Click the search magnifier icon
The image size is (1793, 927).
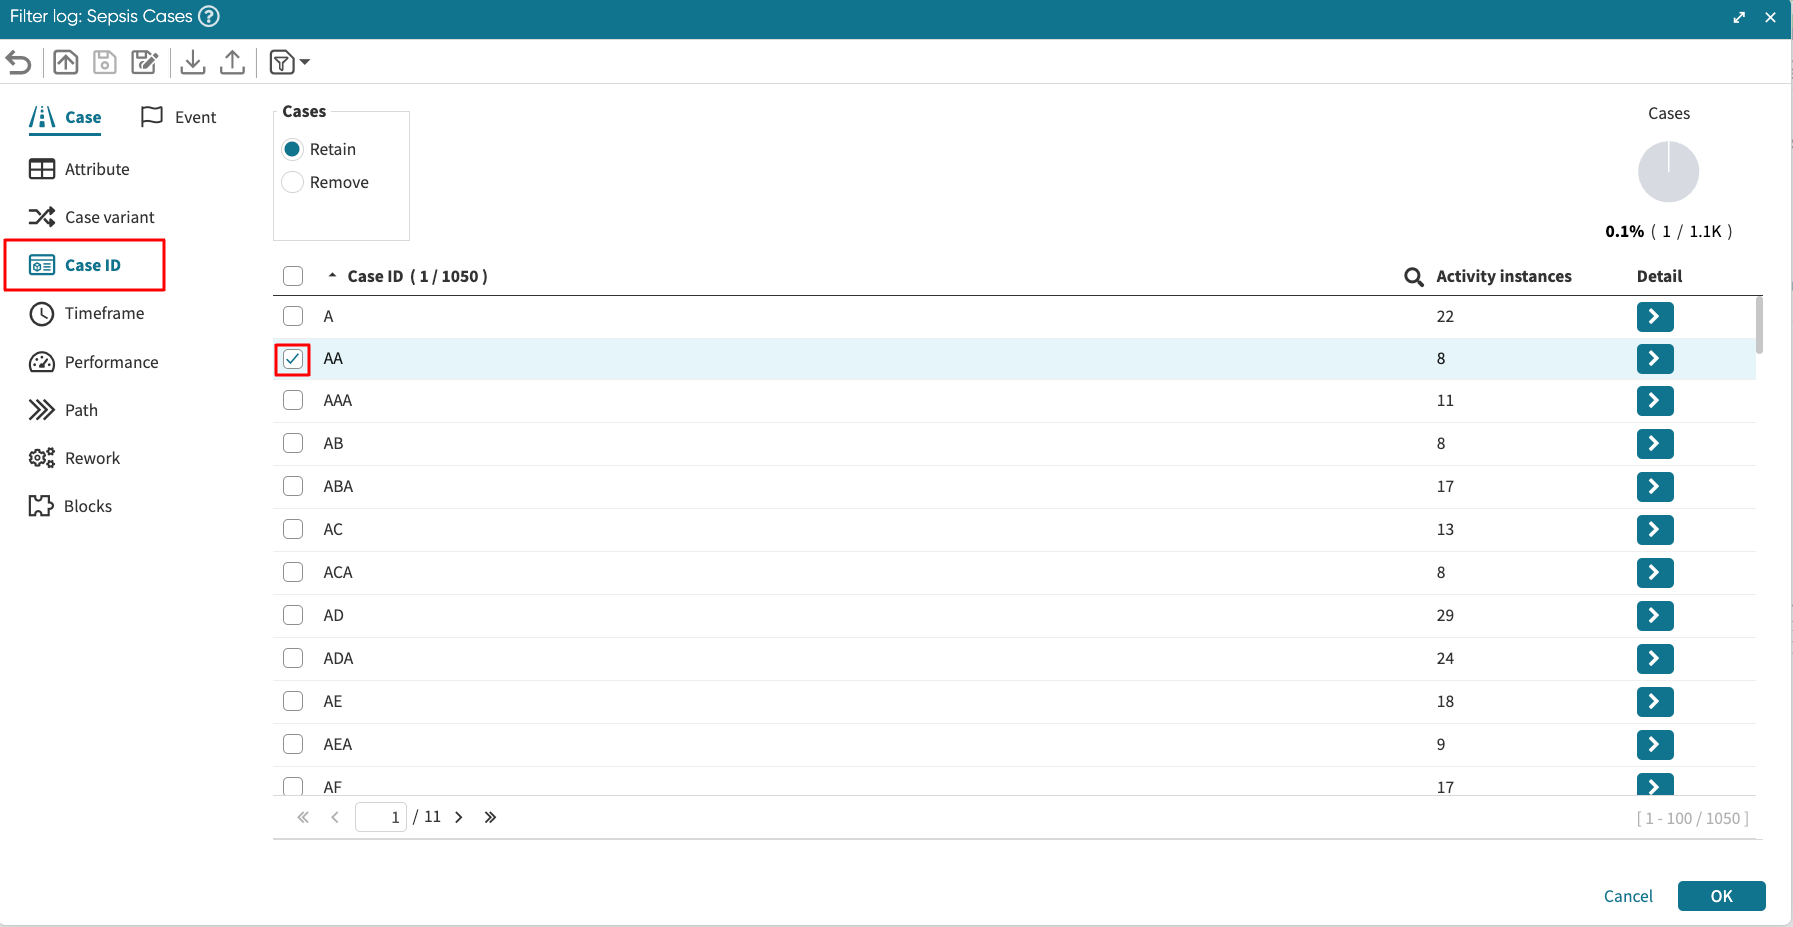coord(1413,277)
